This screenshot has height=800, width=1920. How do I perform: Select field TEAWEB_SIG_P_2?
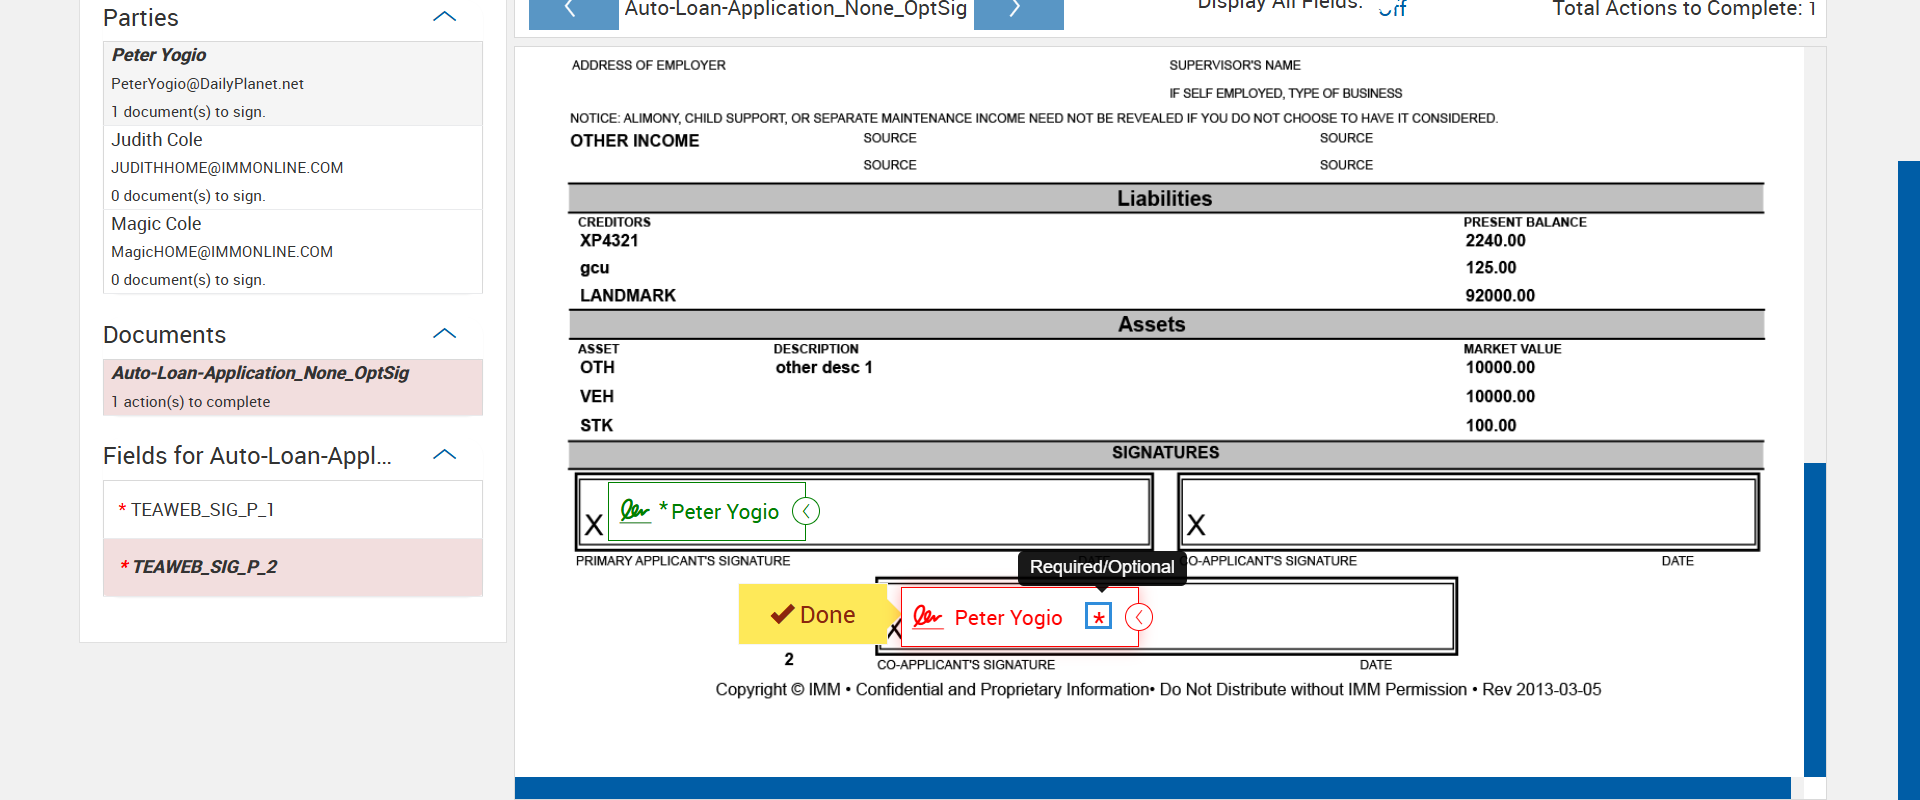[293, 567]
